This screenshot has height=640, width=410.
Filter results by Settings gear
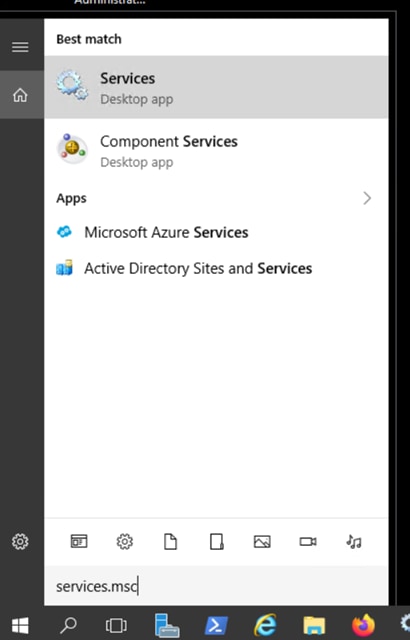coord(124,541)
